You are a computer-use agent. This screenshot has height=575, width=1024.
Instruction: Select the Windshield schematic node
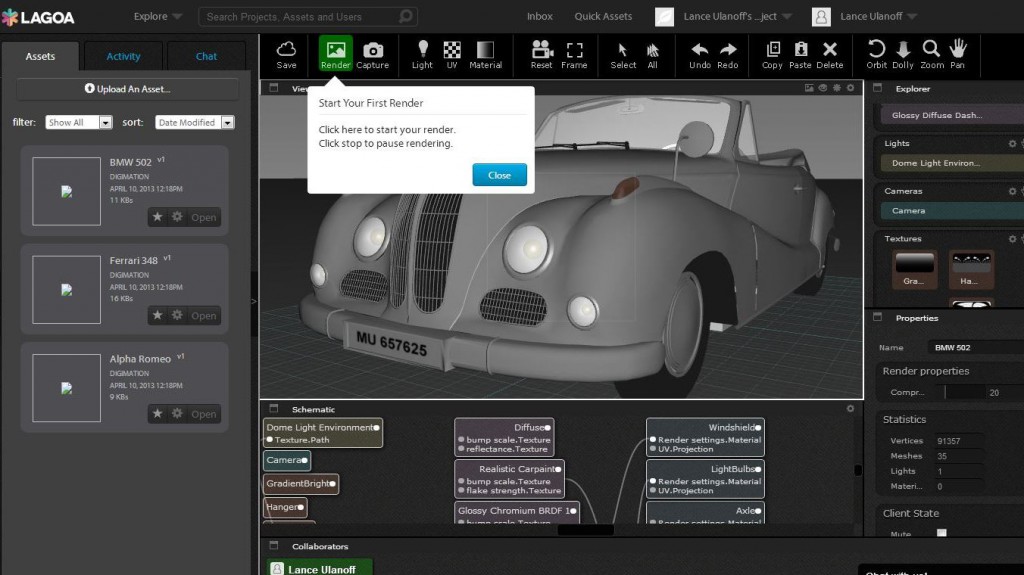pyautogui.click(x=705, y=437)
